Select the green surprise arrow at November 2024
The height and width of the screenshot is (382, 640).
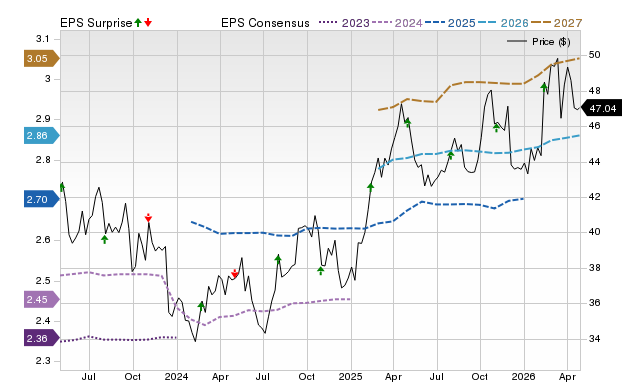click(321, 270)
